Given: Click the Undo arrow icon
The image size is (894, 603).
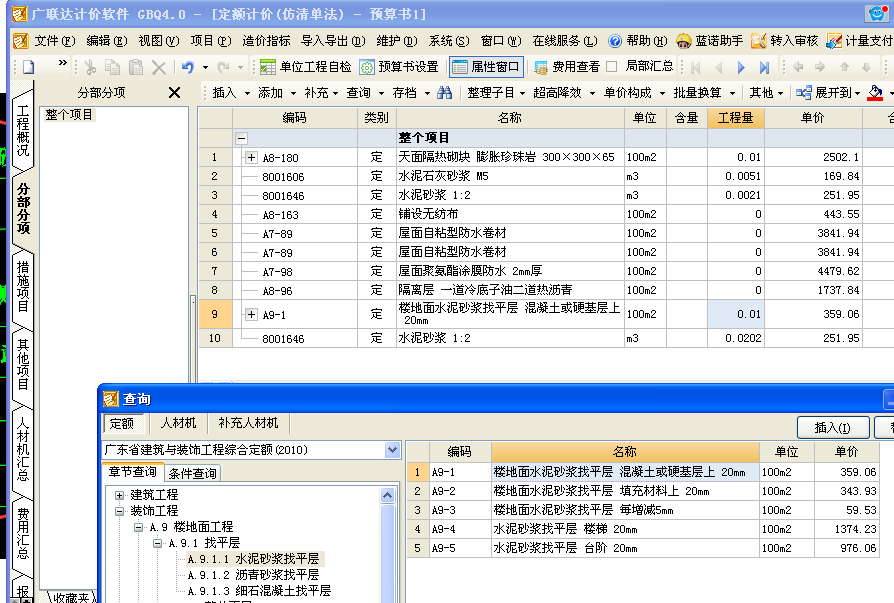Looking at the screenshot, I should tap(188, 67).
